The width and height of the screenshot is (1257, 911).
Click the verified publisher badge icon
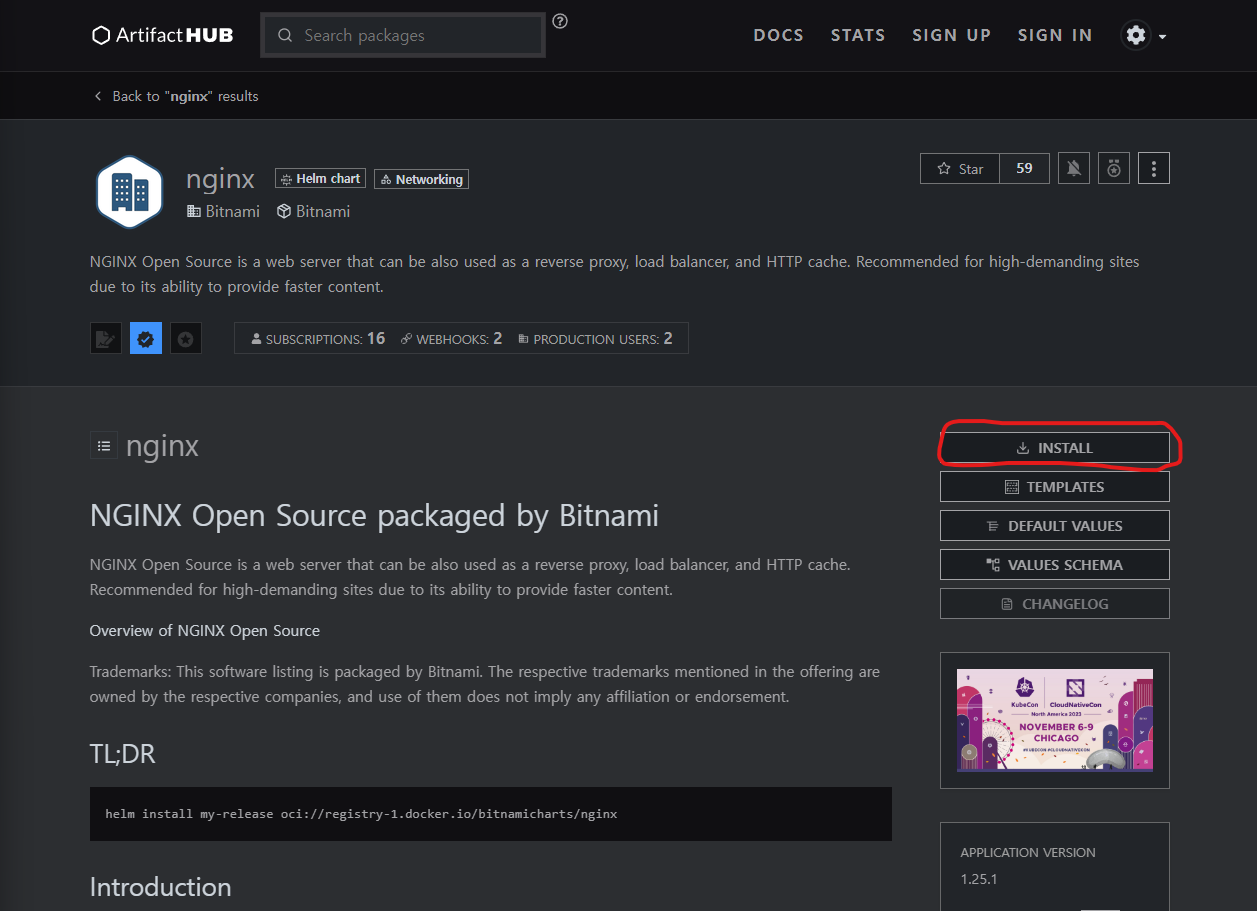pyautogui.click(x=146, y=338)
